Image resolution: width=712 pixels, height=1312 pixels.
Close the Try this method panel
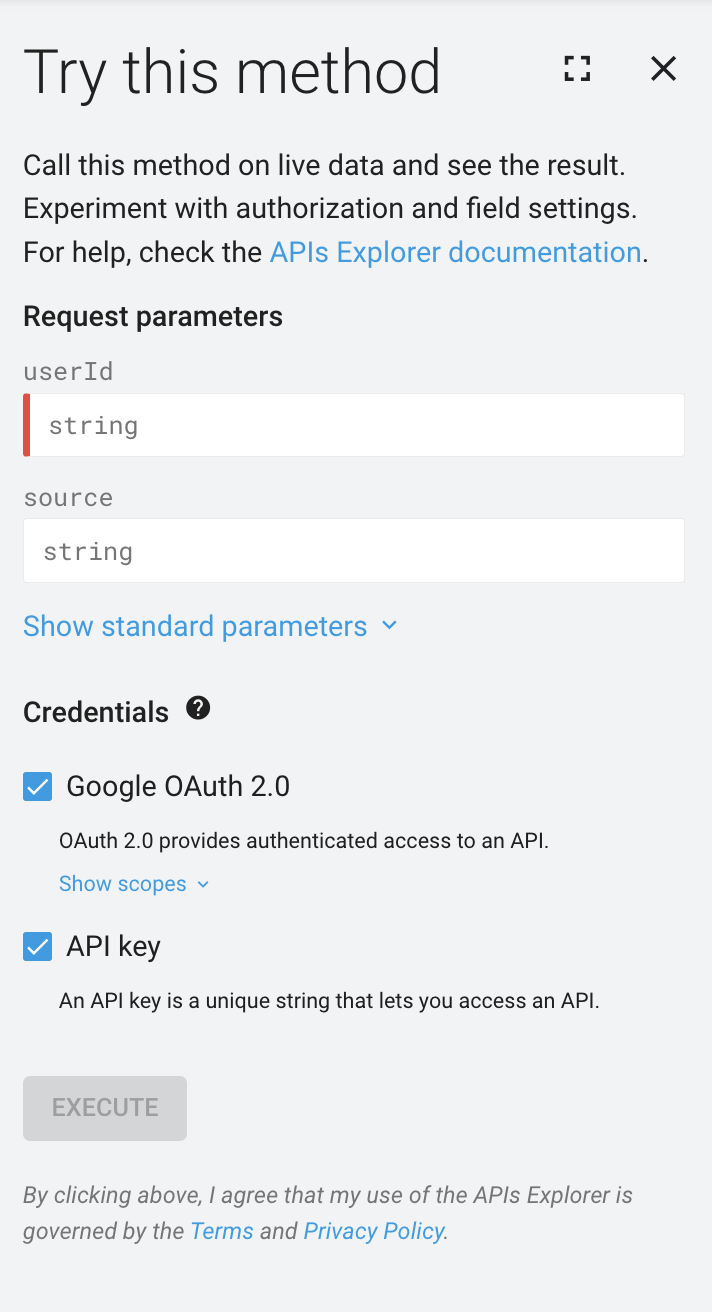click(x=663, y=69)
